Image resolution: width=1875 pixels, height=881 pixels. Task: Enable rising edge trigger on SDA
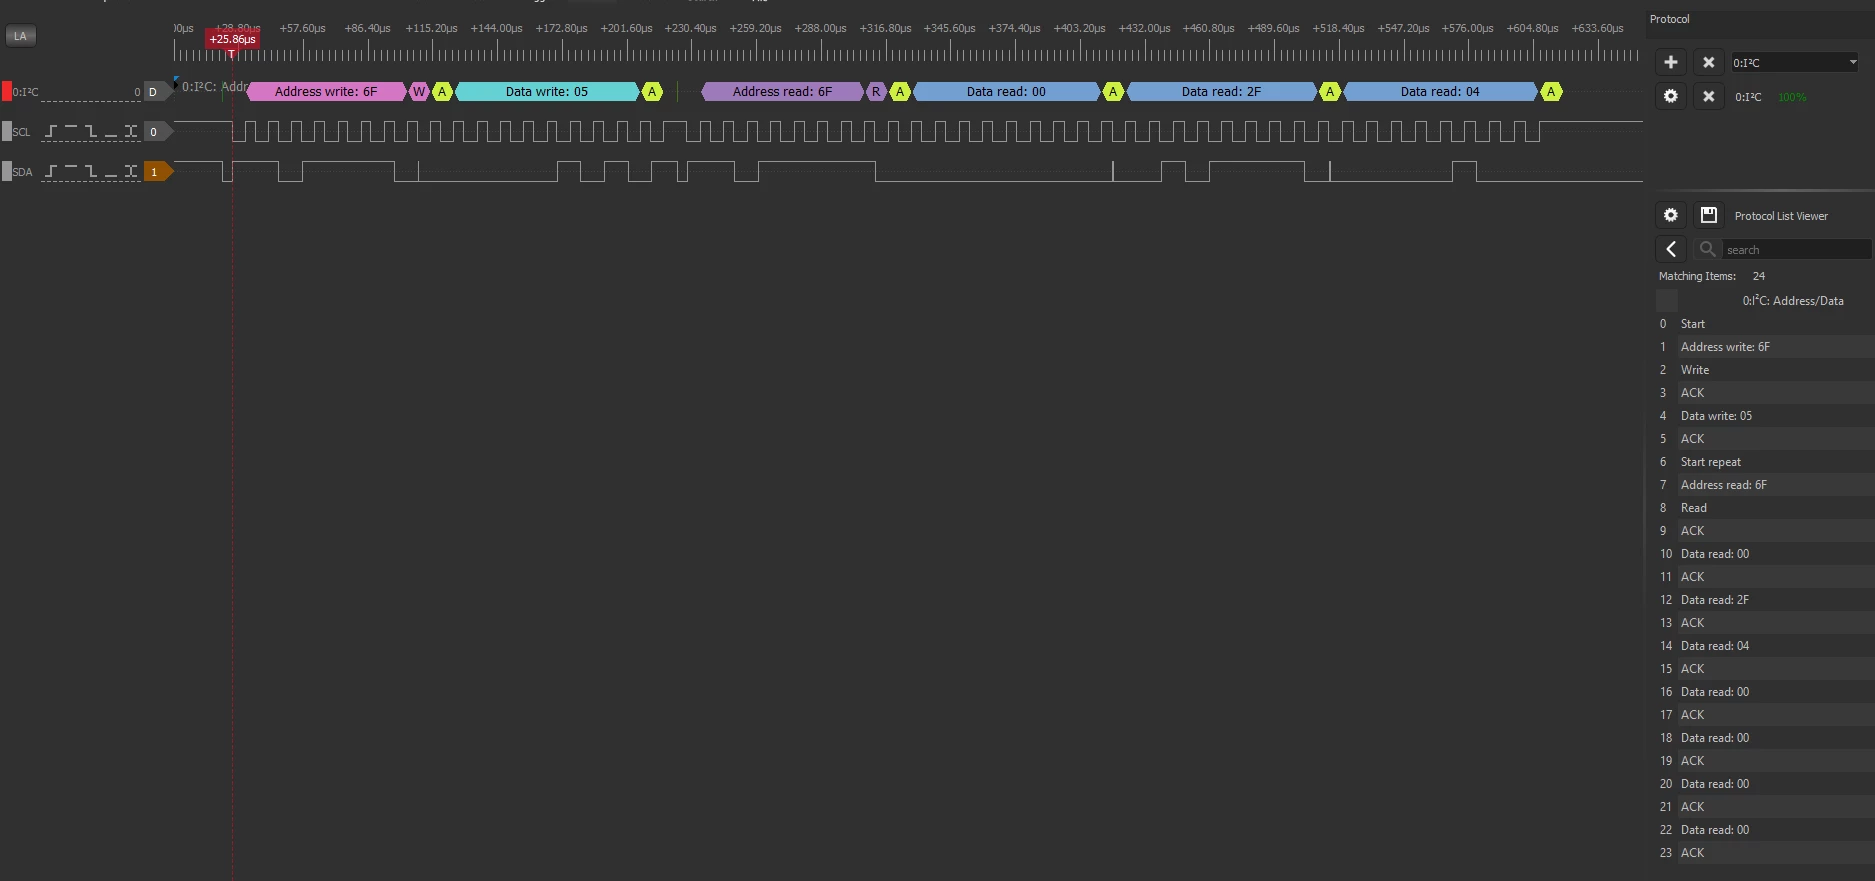pyautogui.click(x=51, y=171)
